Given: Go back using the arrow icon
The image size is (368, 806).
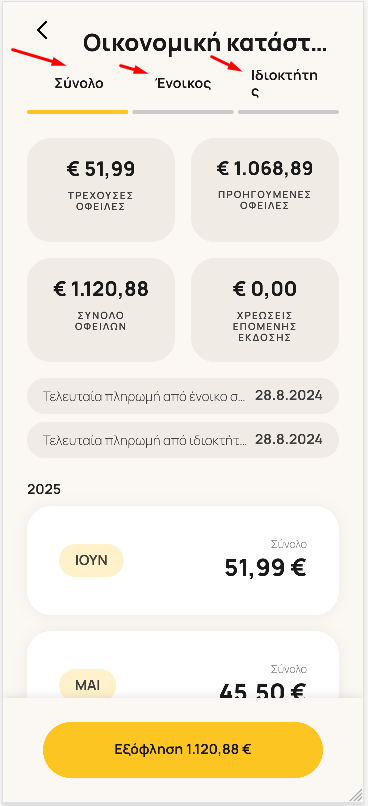Looking at the screenshot, I should pos(42,30).
